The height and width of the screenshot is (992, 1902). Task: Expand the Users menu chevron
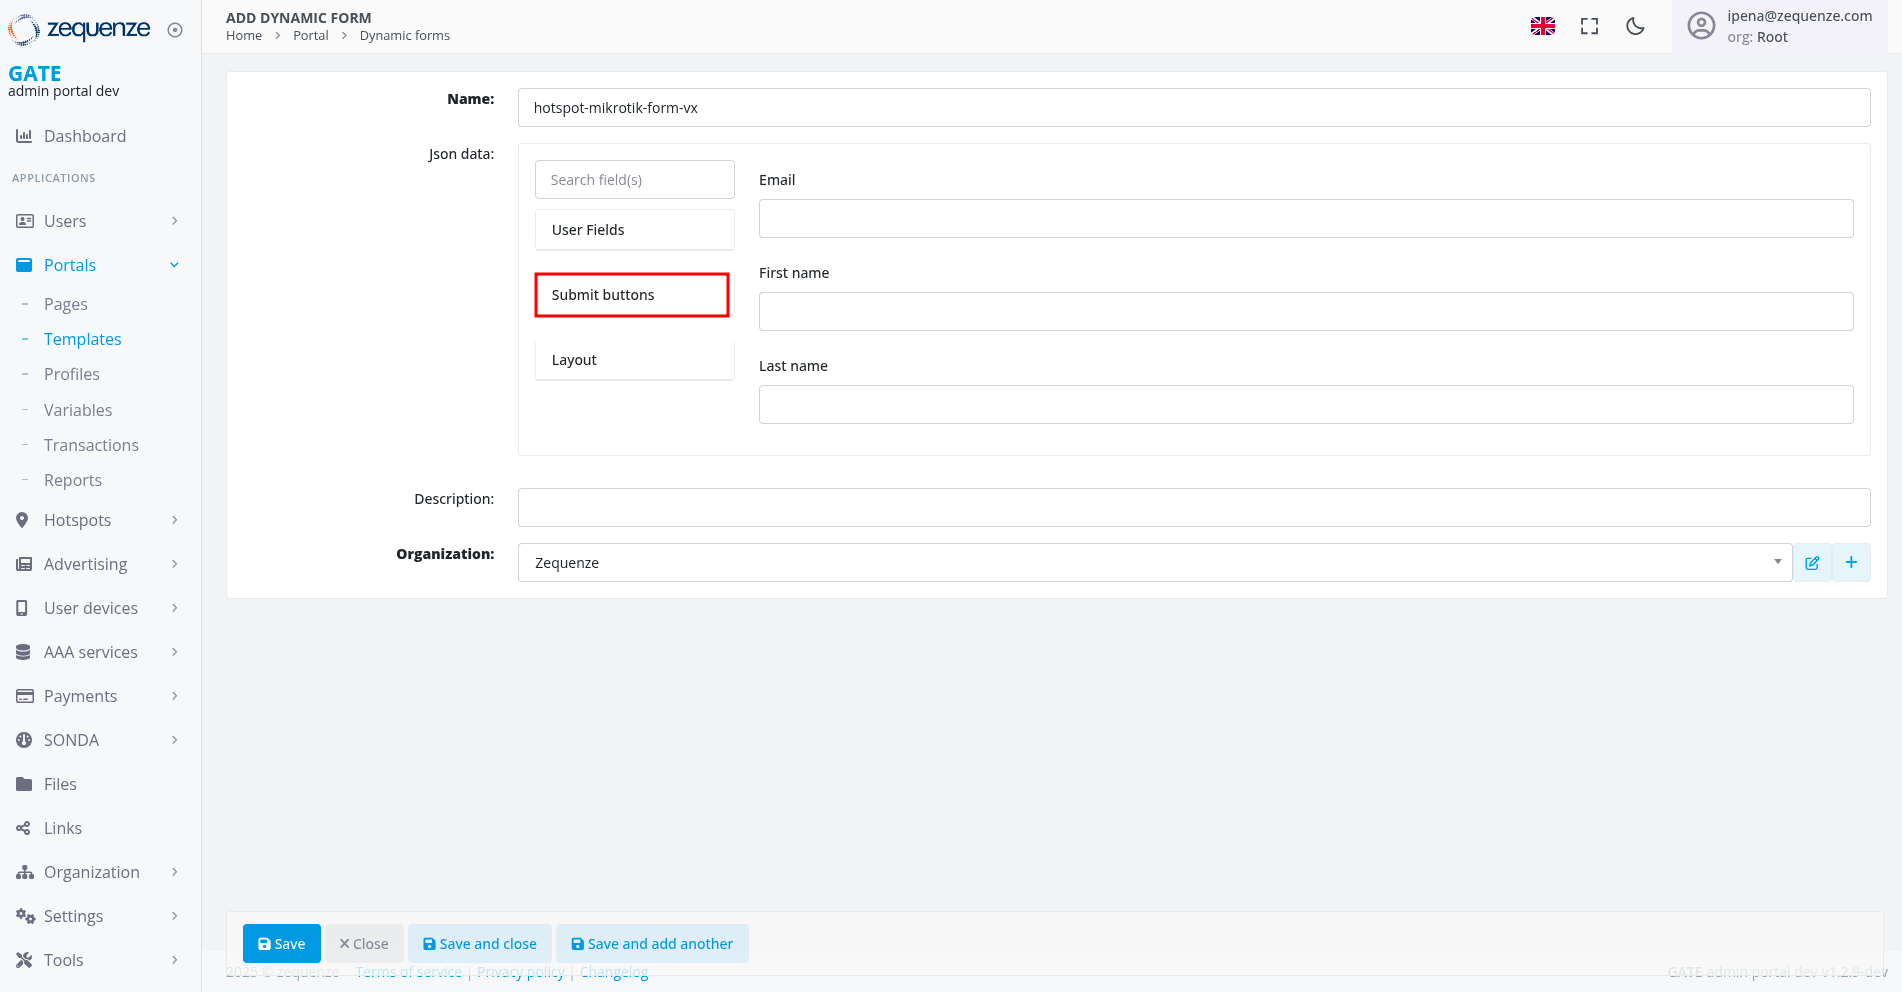175,221
